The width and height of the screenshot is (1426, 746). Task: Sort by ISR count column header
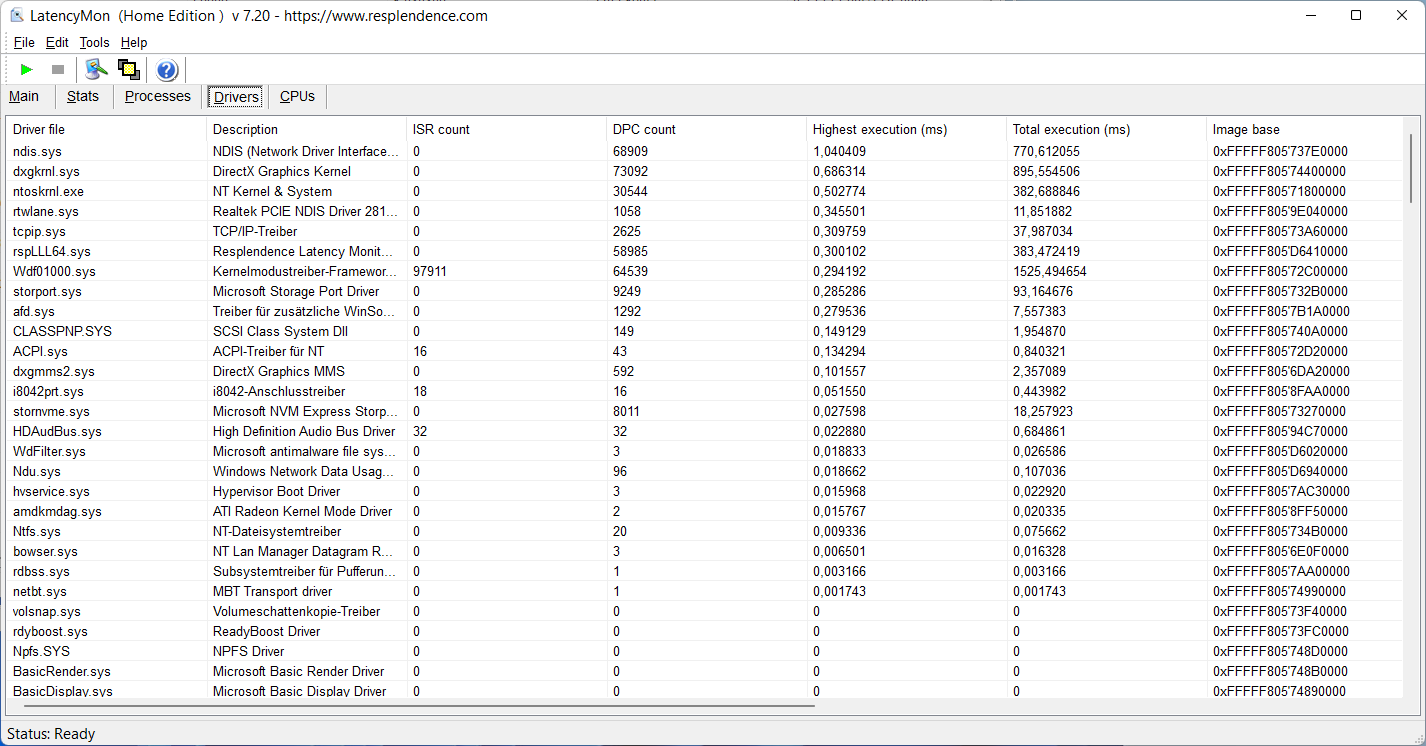tap(507, 129)
